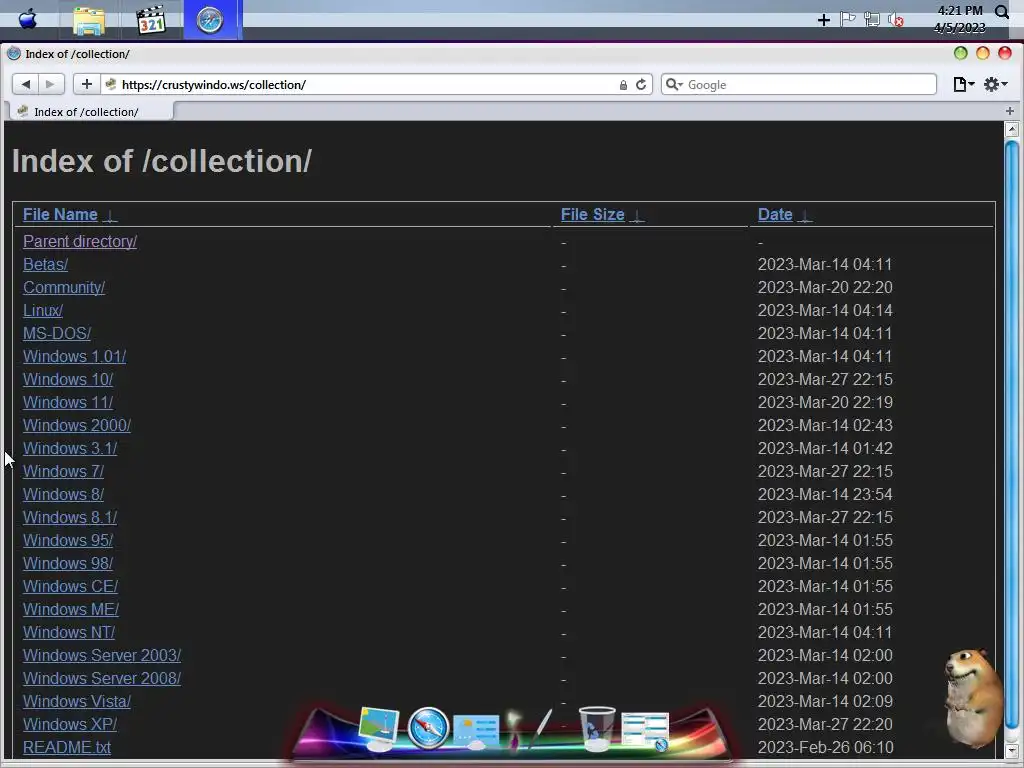
Task: Open the gear settings dropdown
Action: coord(995,84)
